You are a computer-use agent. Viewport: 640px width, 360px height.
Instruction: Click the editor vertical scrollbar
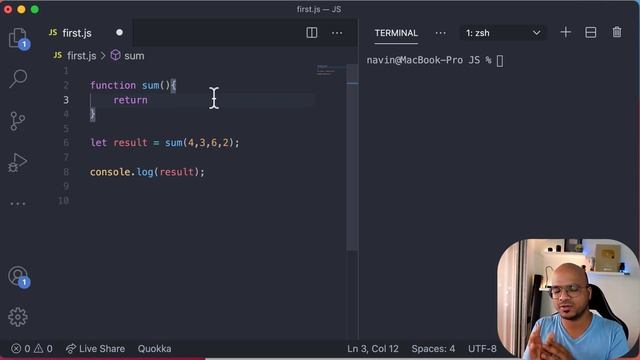pyautogui.click(x=352, y=157)
